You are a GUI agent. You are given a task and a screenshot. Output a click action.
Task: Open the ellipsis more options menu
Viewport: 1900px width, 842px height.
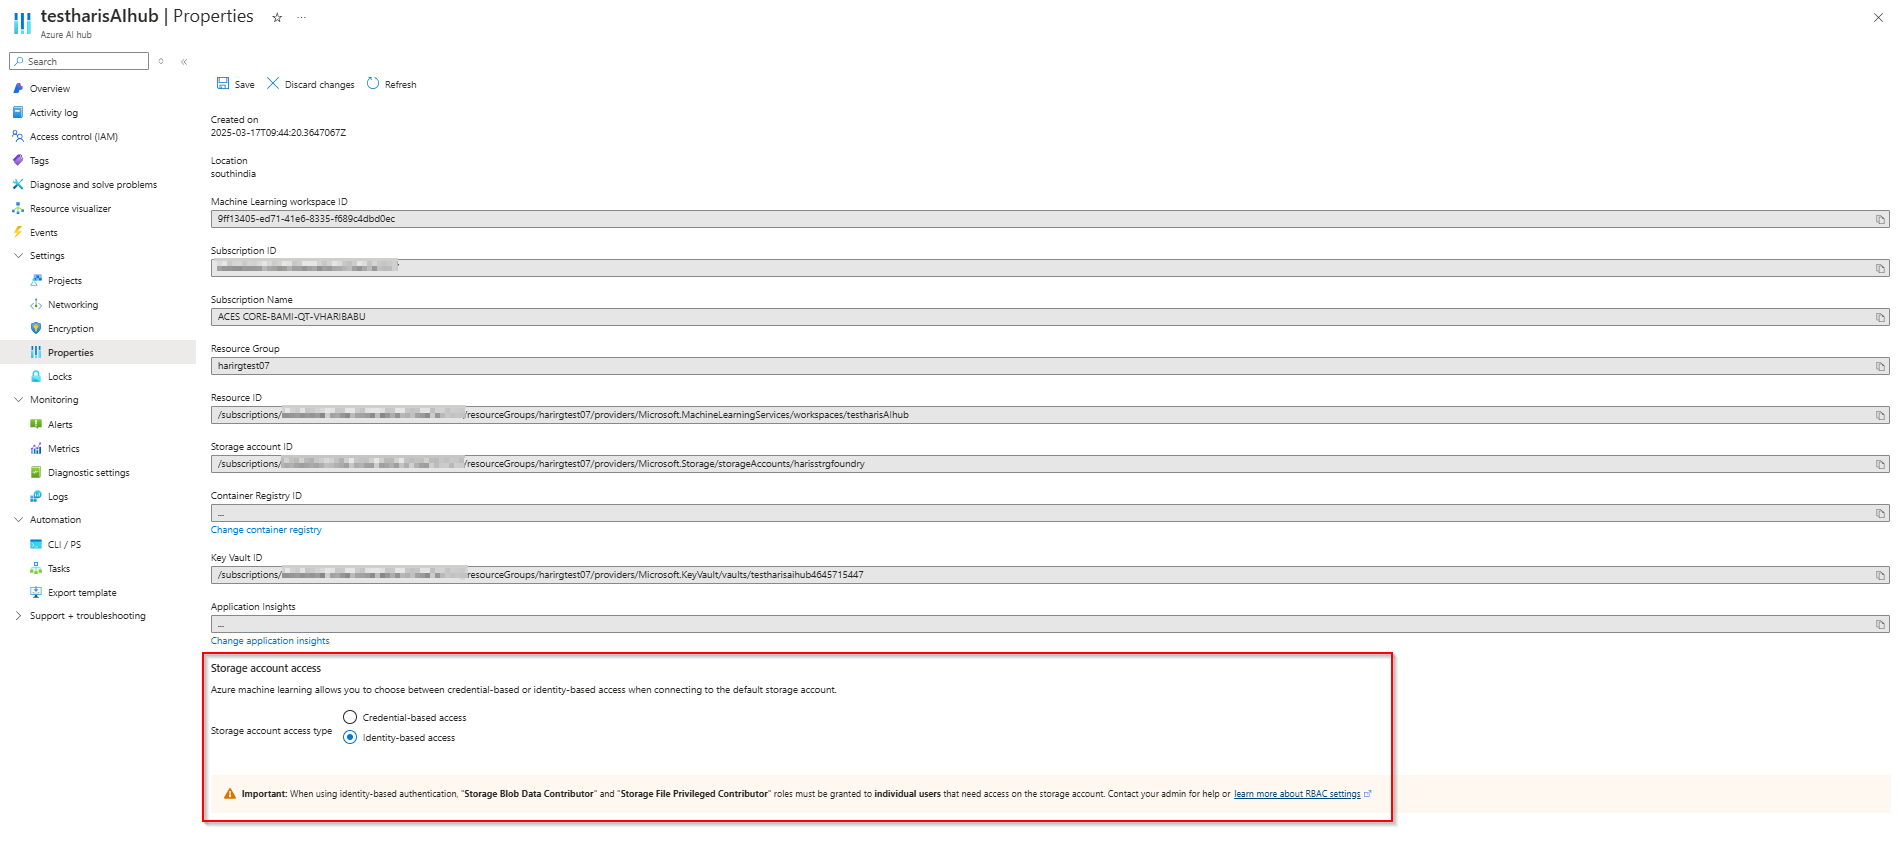click(x=302, y=17)
